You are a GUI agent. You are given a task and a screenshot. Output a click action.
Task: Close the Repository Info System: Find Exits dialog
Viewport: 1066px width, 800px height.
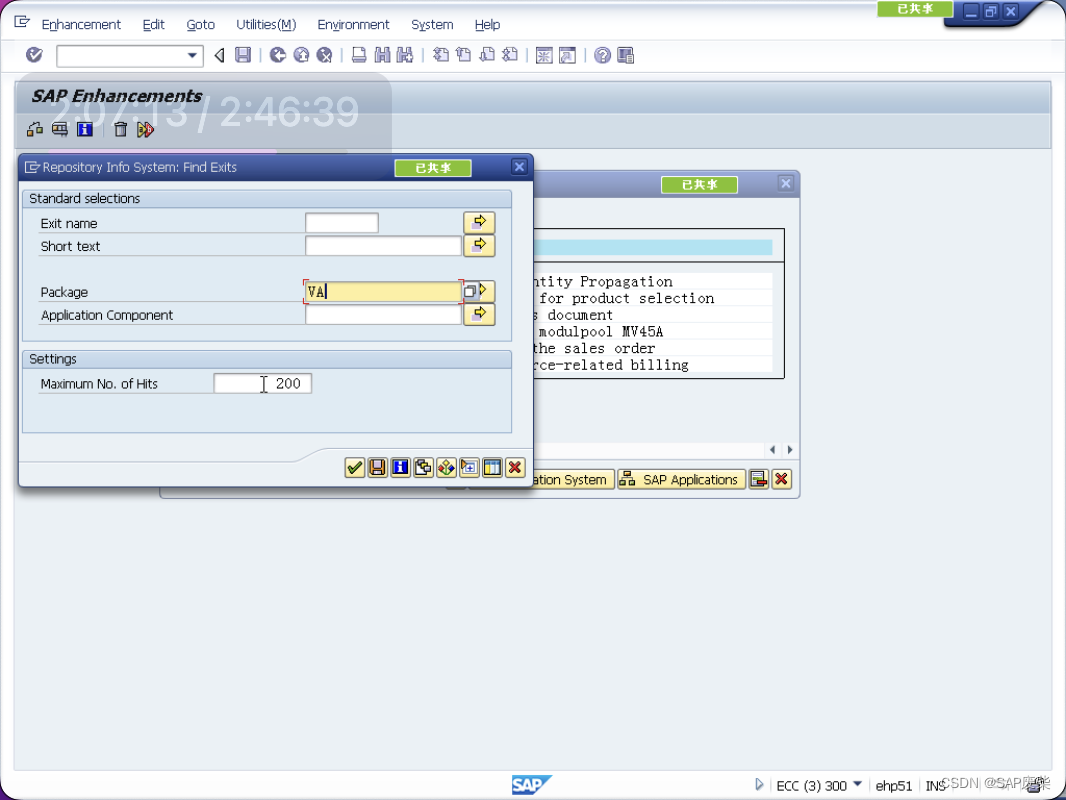click(x=519, y=167)
